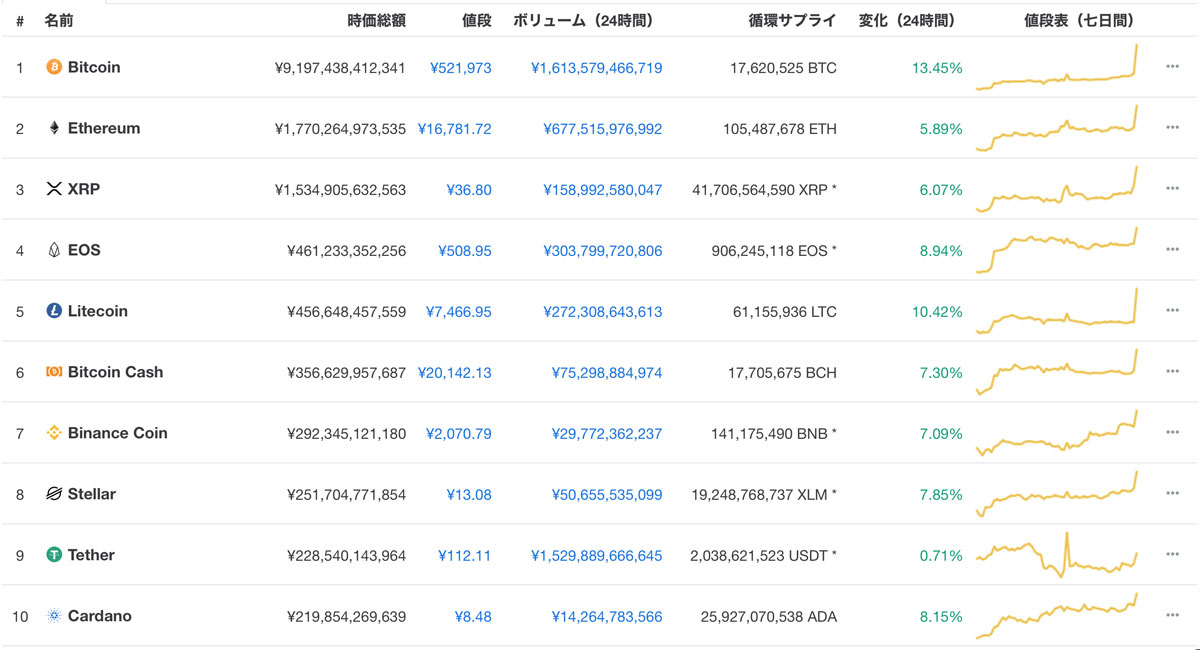Open Tether seven-day price chart
The image size is (1200, 650).
[1057, 555]
